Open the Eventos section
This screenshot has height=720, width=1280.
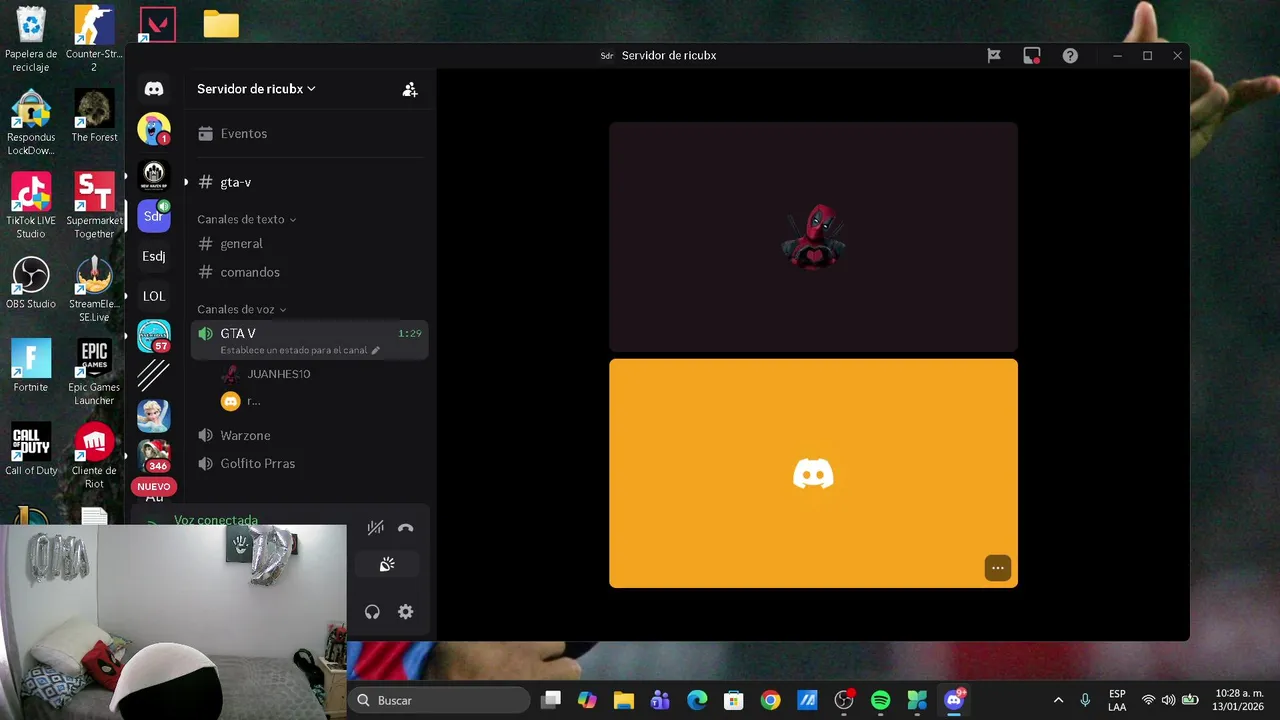click(310, 133)
